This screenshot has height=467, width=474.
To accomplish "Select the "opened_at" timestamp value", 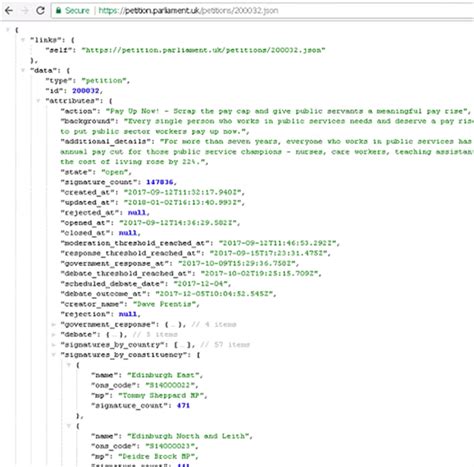I will tap(179, 223).
